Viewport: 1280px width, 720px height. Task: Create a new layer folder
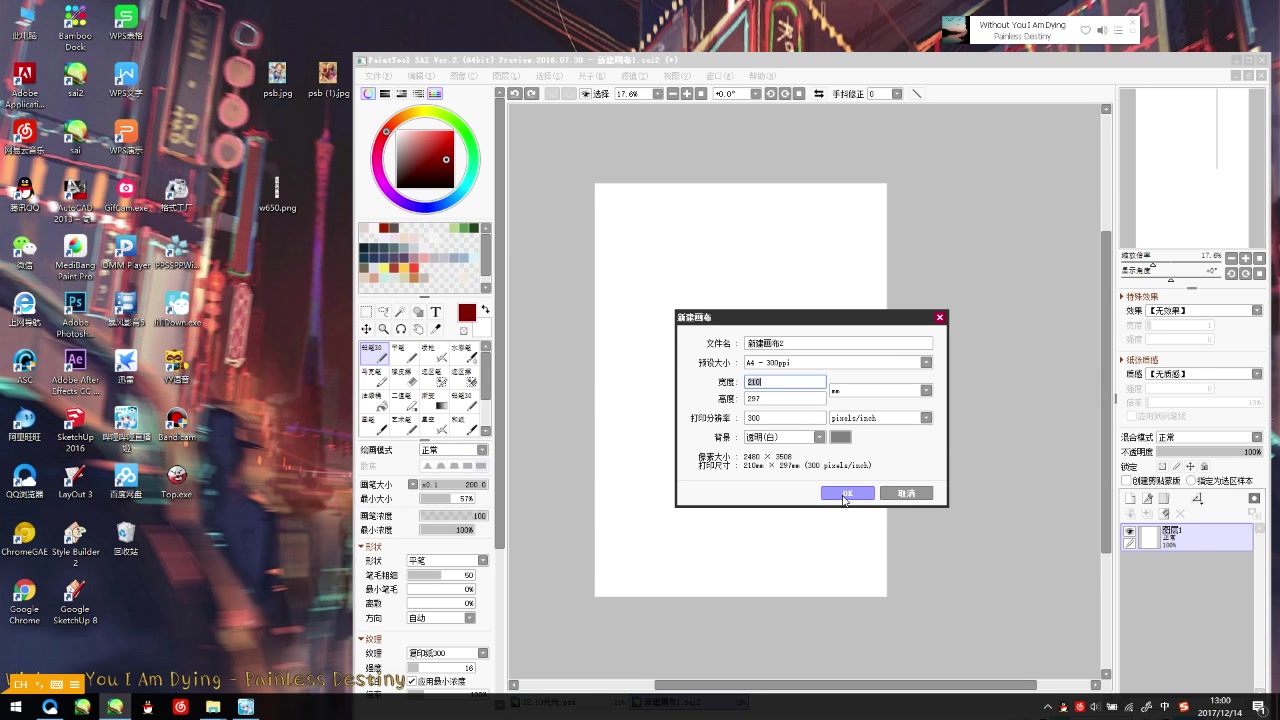tap(1165, 498)
